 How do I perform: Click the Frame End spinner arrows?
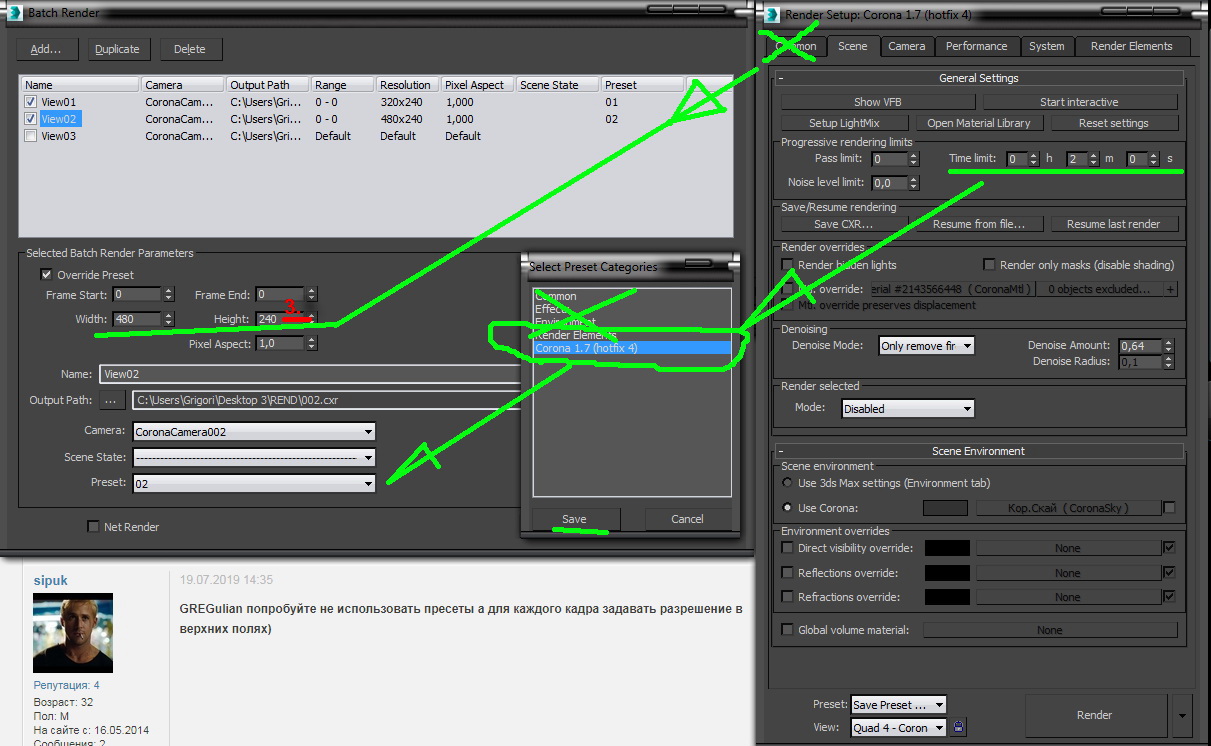(x=312, y=295)
